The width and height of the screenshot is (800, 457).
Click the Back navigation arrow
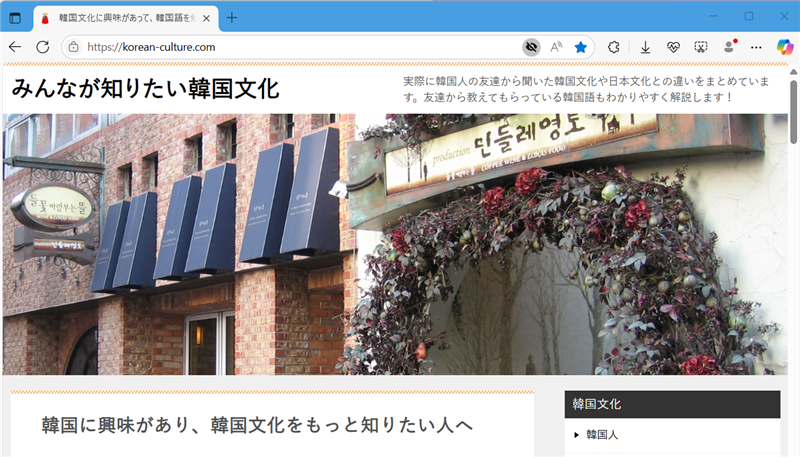tap(15, 47)
